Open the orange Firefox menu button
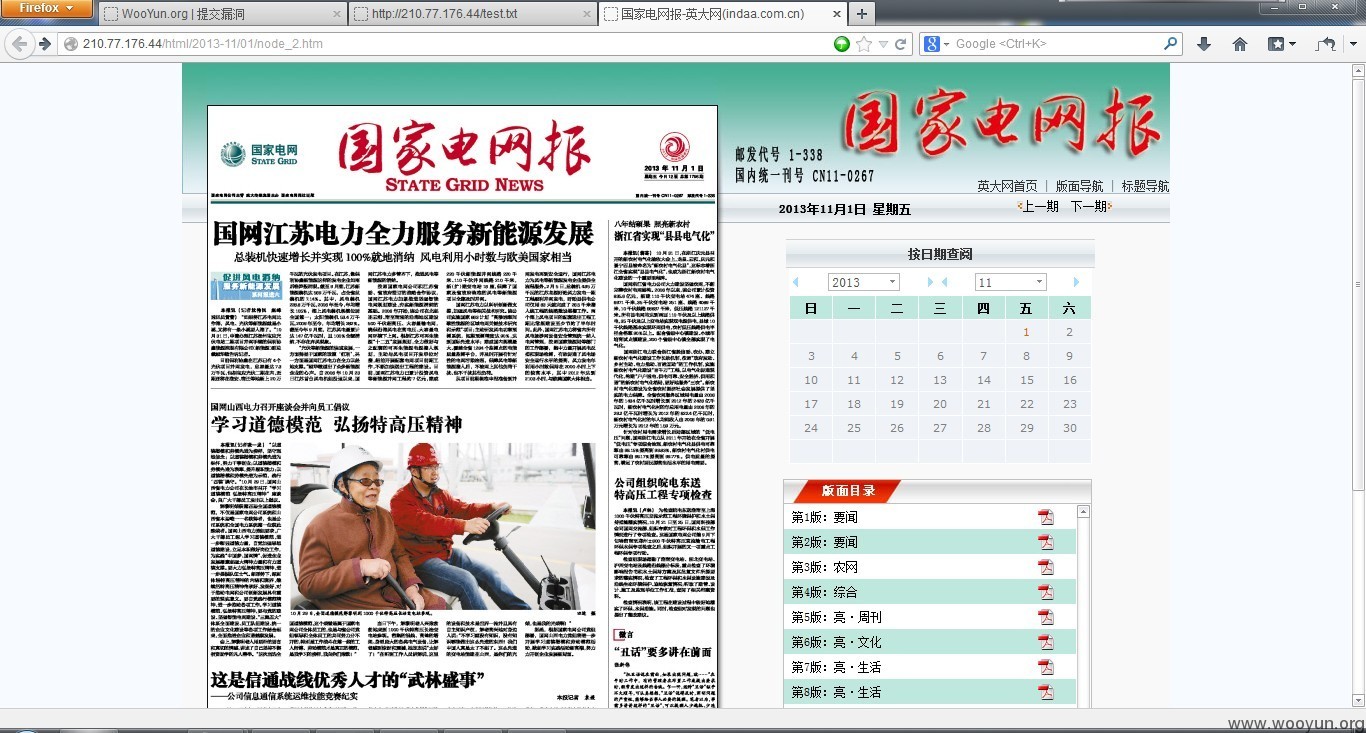The width and height of the screenshot is (1366, 733). [x=47, y=8]
